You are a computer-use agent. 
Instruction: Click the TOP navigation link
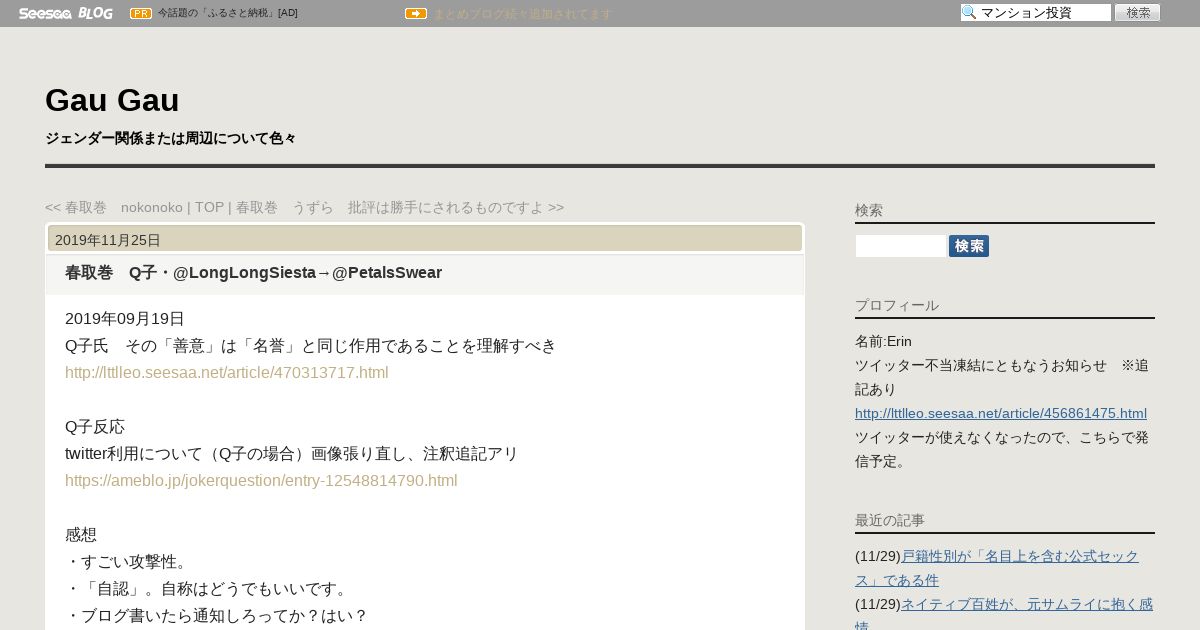click(x=209, y=207)
